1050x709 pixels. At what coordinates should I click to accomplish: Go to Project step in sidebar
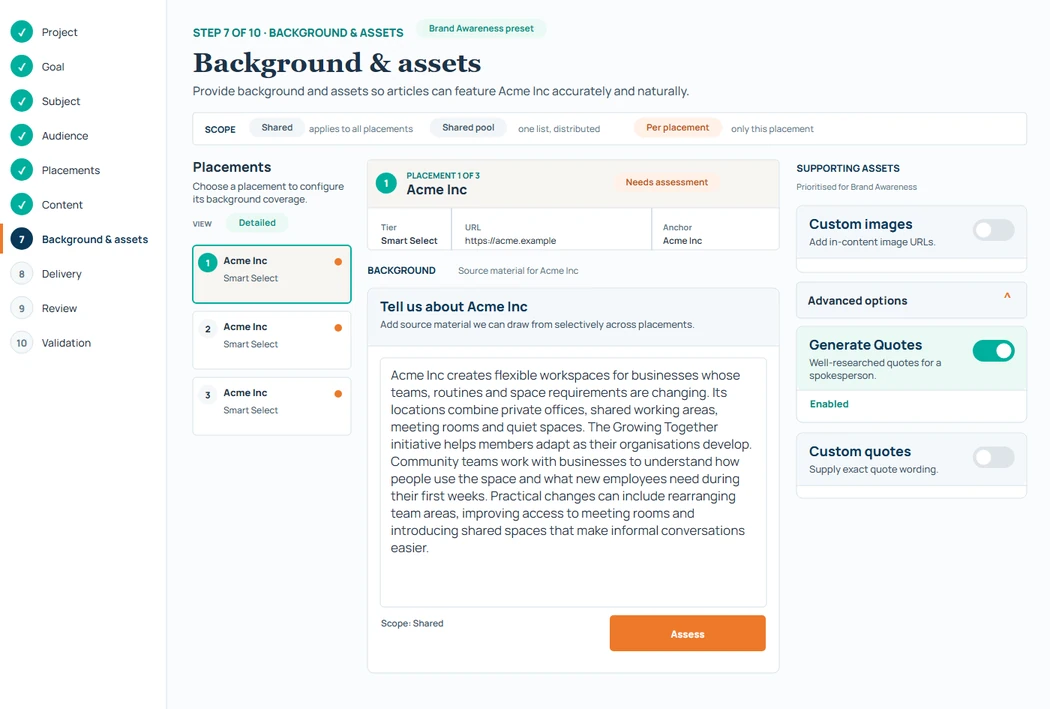coord(59,32)
